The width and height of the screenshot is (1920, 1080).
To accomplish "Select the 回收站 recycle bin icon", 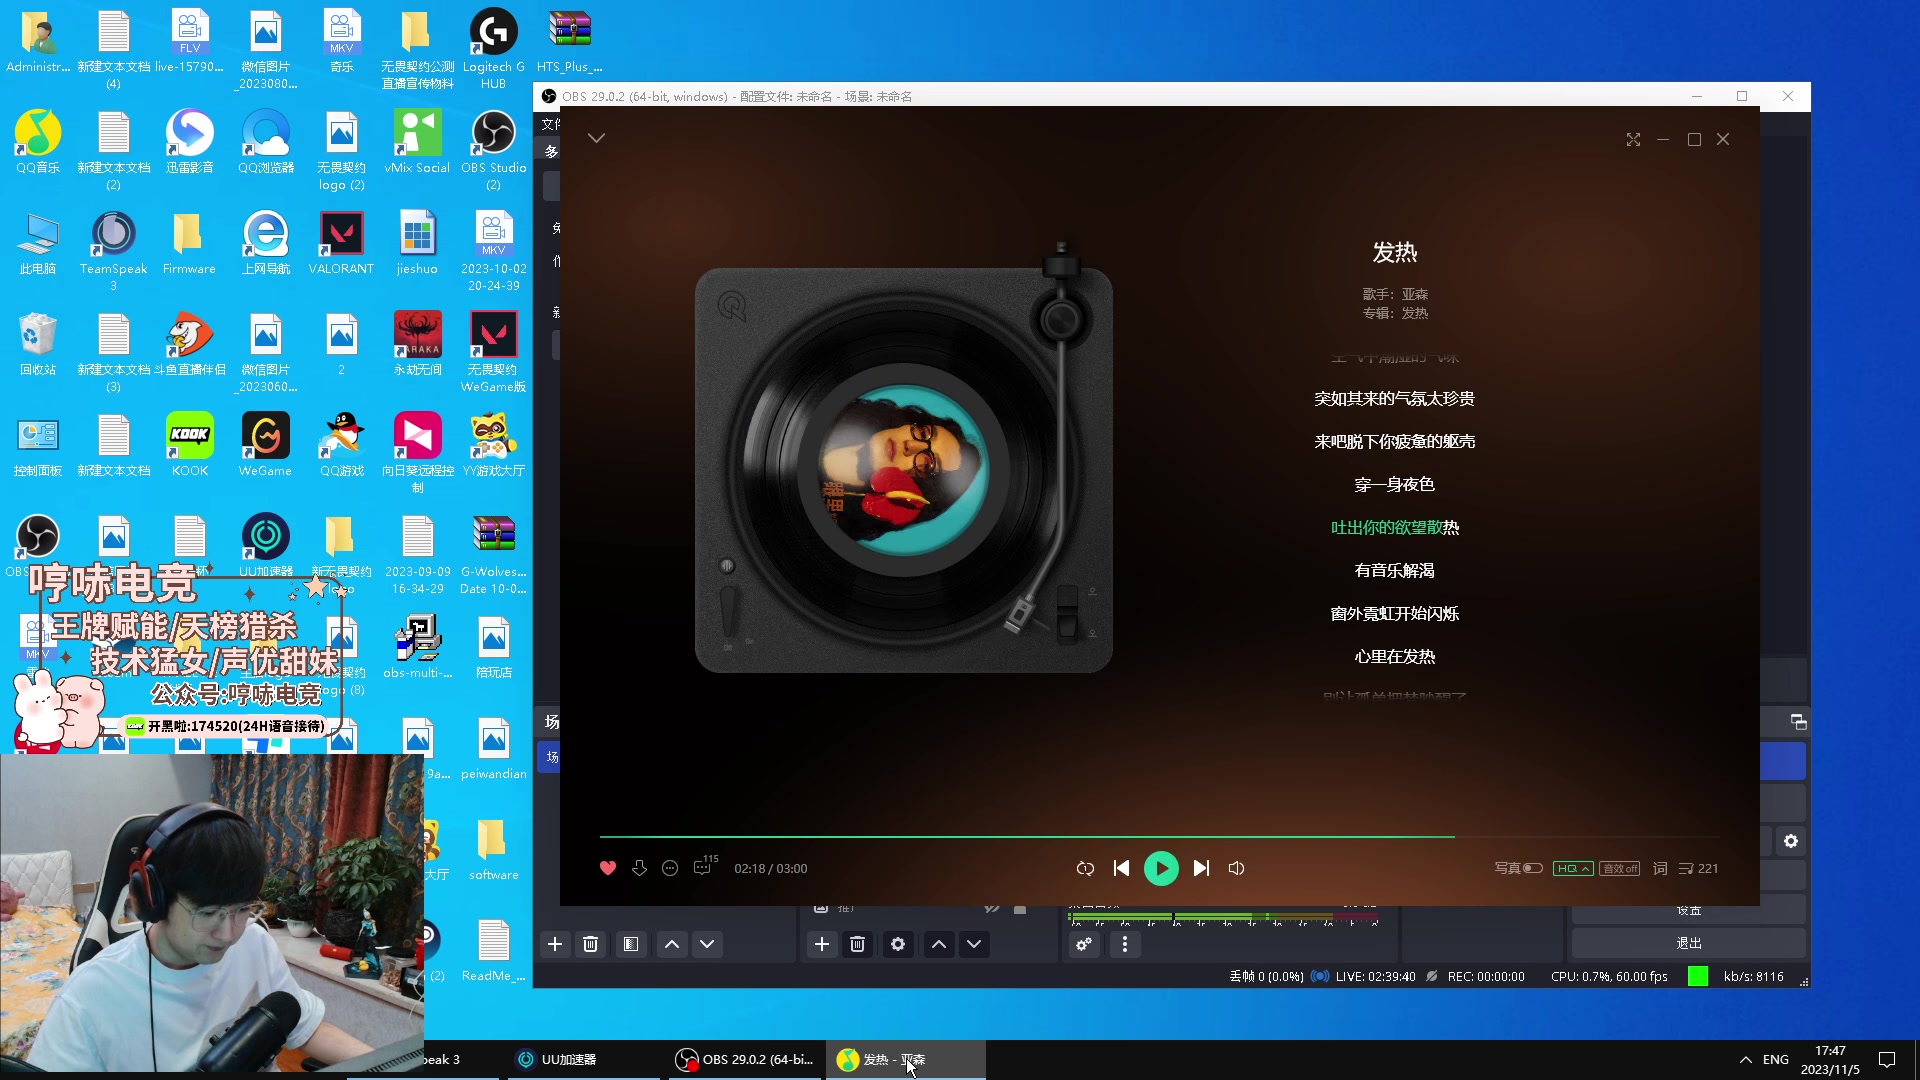I will (38, 344).
